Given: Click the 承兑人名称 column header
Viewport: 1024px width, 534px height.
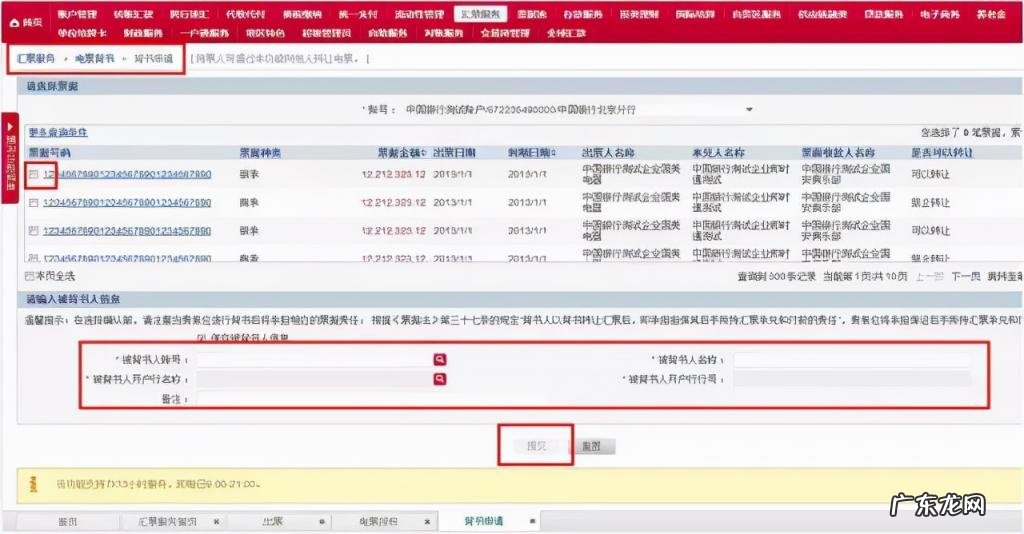Looking at the screenshot, I should [718, 153].
